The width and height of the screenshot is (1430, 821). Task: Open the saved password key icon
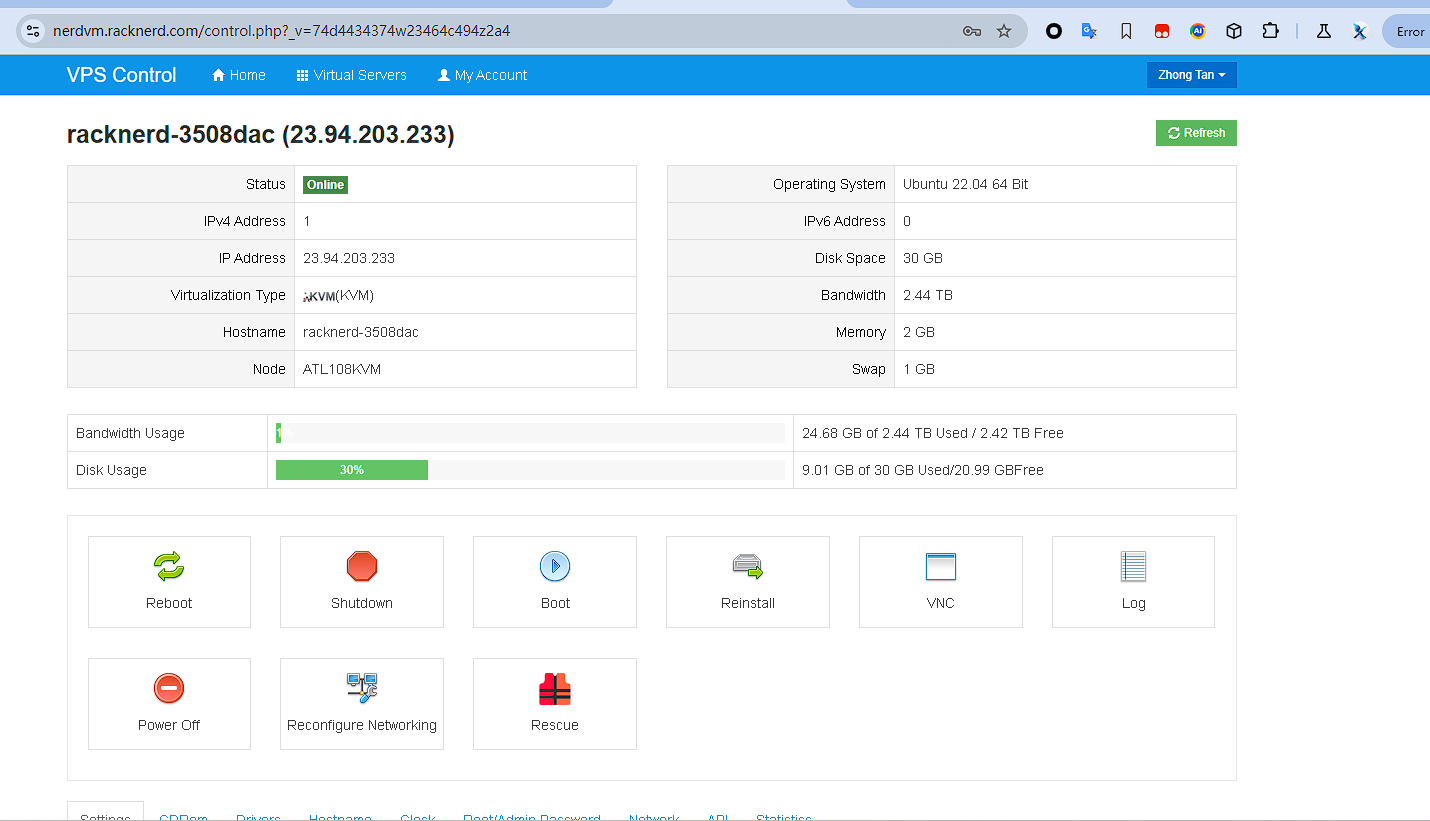coord(972,31)
